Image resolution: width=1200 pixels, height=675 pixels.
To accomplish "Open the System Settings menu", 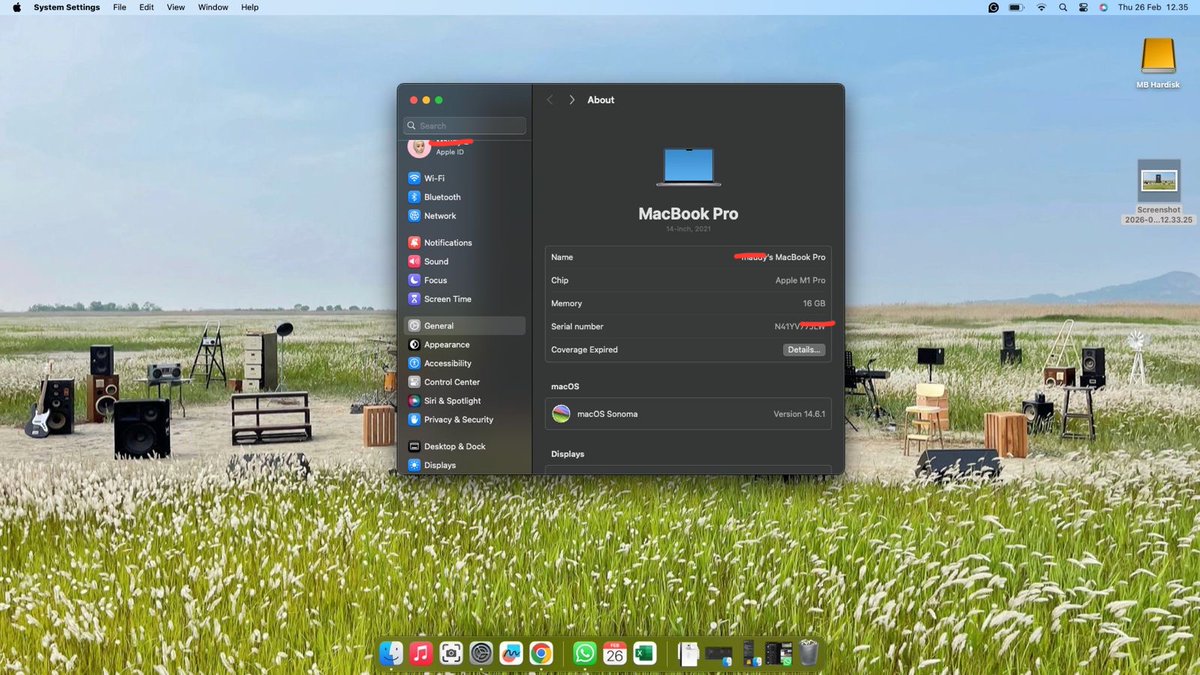I will [67, 7].
